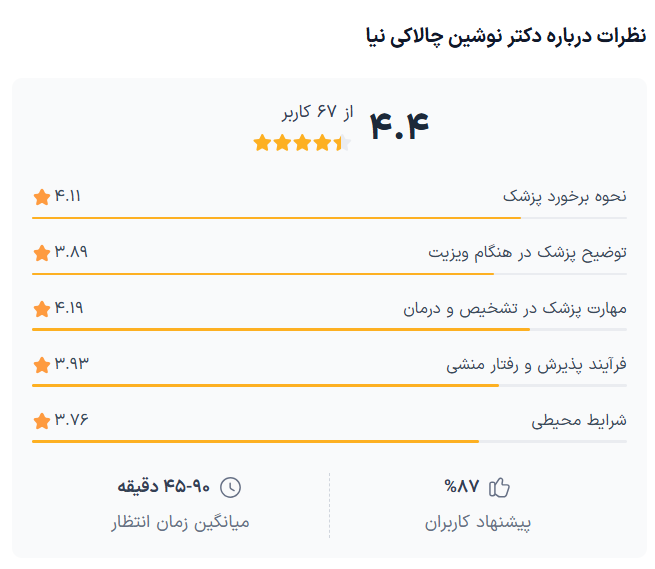The image size is (655, 569).
Task: Click the overall 4.4 score number
Action: (x=399, y=126)
